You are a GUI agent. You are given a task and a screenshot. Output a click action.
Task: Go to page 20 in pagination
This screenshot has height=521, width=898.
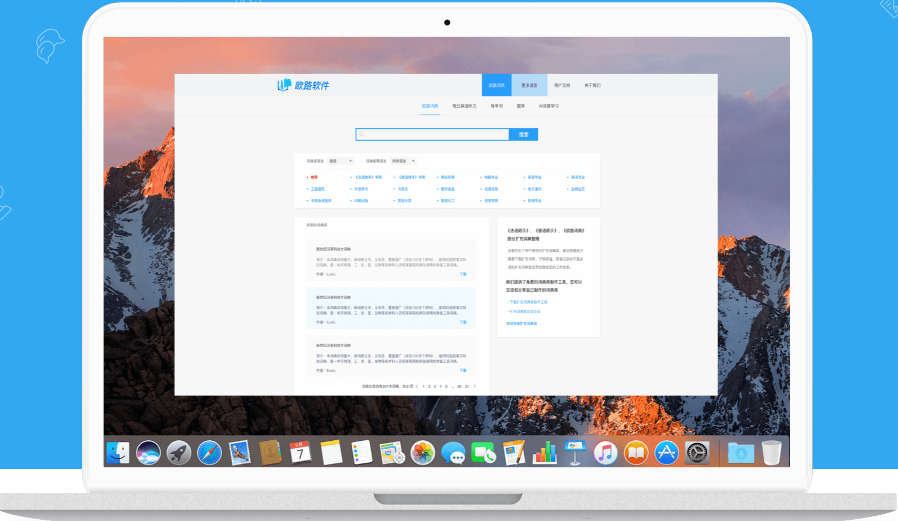pos(459,386)
